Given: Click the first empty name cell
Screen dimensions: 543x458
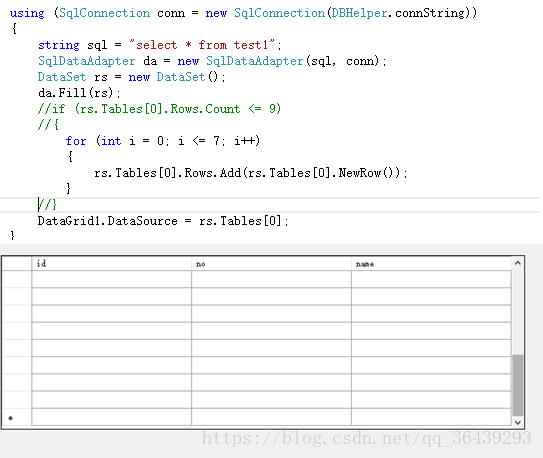Looking at the screenshot, I should tap(431, 279).
